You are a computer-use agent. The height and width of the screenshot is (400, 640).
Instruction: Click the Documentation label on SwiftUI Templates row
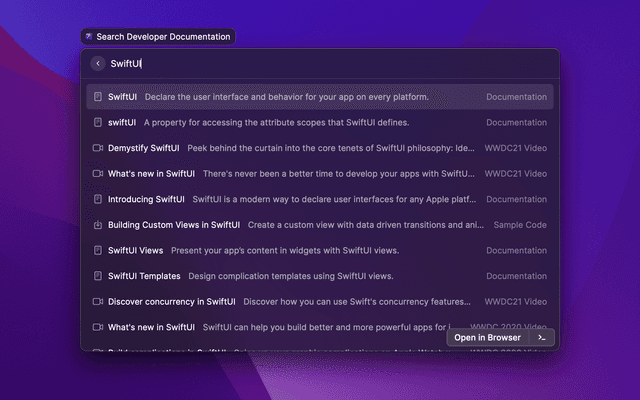[516, 276]
